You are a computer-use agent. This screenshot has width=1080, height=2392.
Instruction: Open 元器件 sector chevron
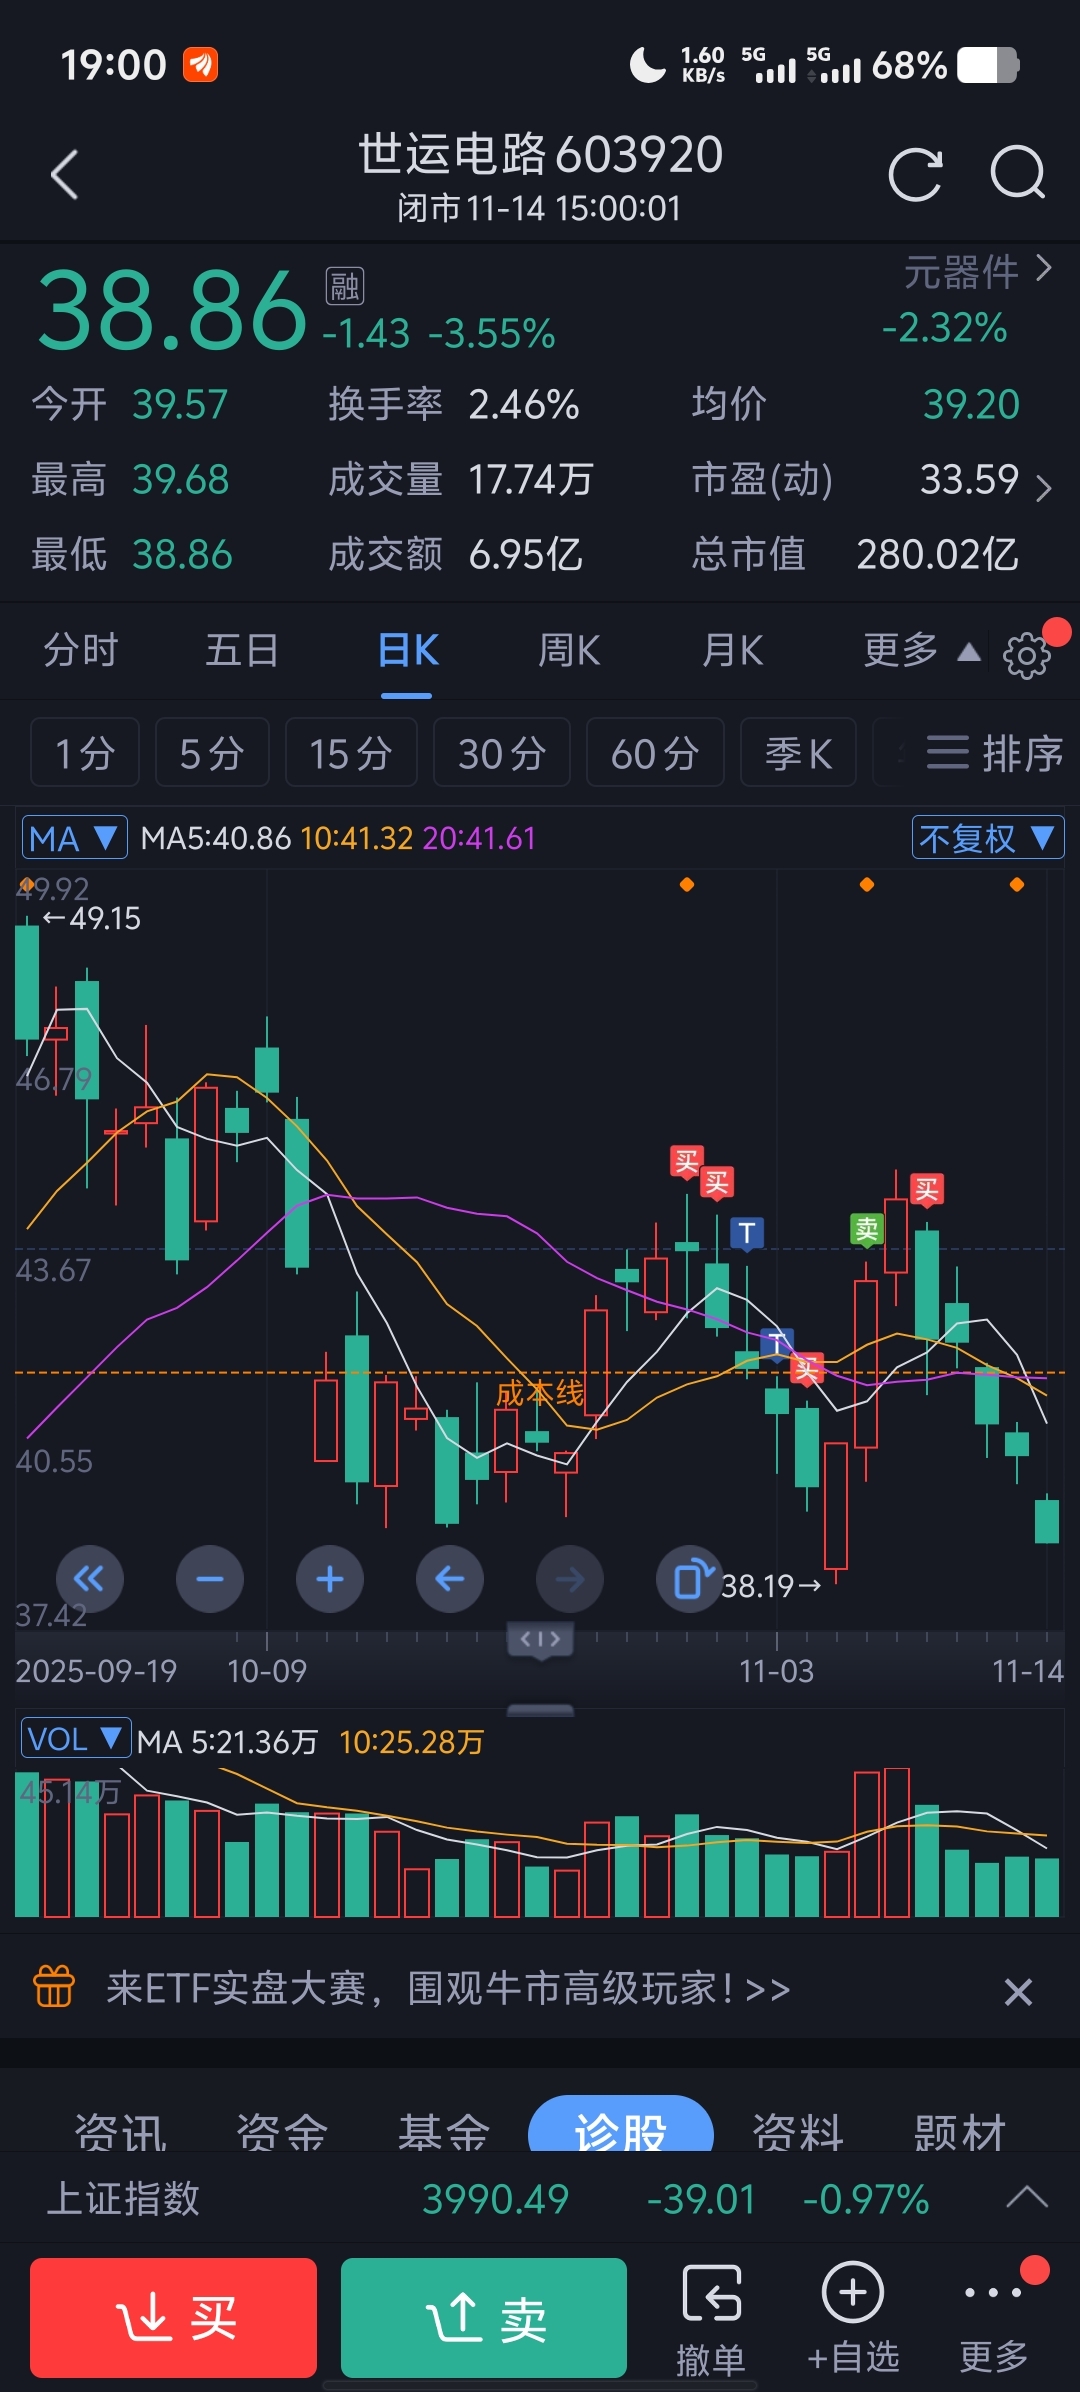tap(1045, 268)
